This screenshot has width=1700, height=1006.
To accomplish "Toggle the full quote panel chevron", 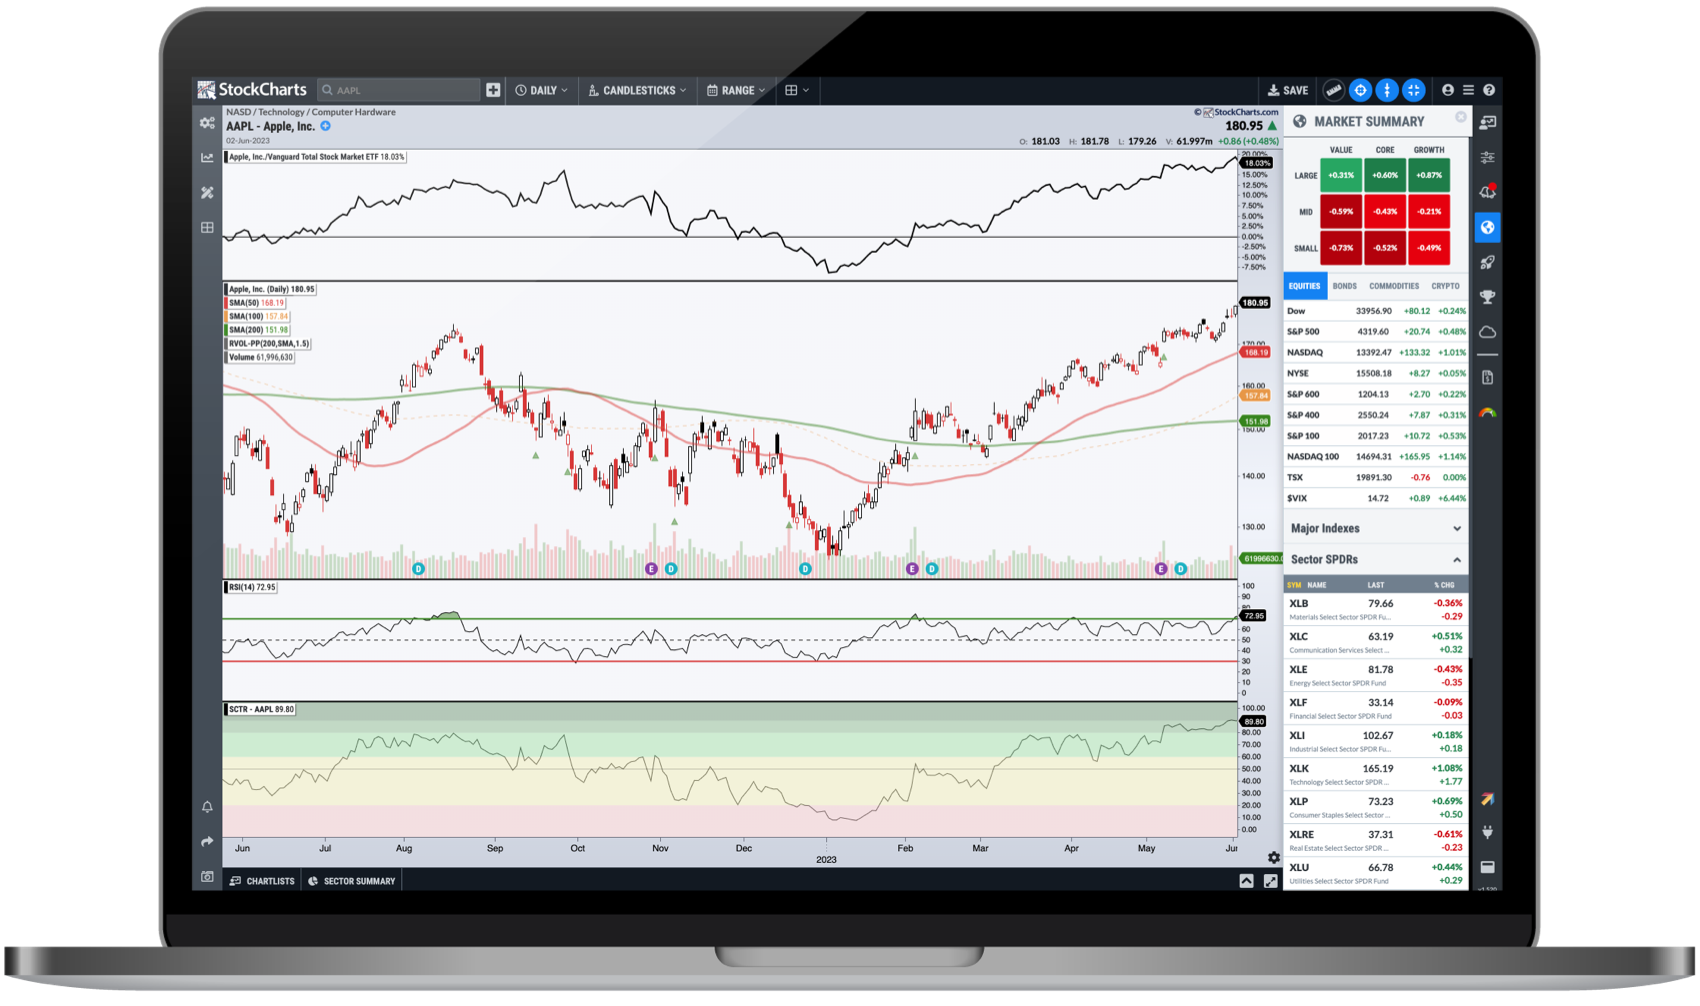I will pos(1246,881).
